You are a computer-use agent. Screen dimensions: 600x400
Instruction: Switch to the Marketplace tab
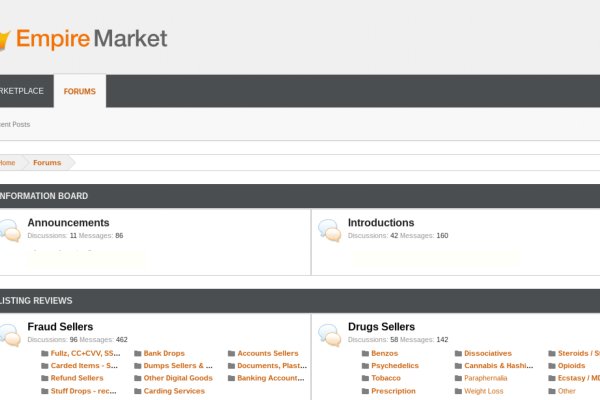pyautogui.click(x=22, y=91)
